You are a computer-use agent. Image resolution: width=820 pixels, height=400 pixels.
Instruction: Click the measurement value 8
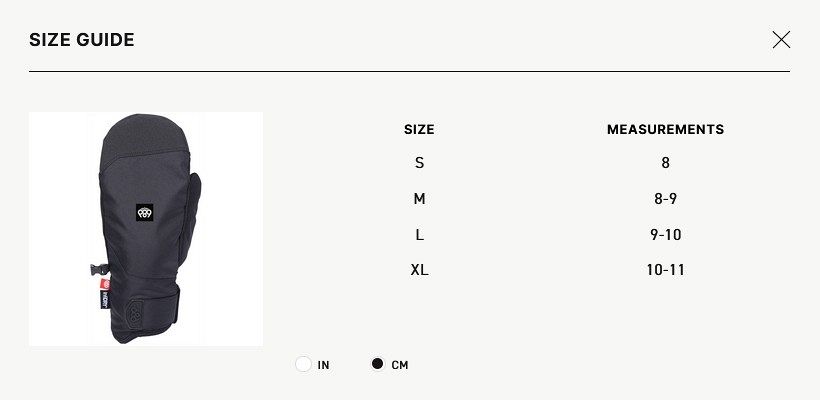click(x=665, y=163)
